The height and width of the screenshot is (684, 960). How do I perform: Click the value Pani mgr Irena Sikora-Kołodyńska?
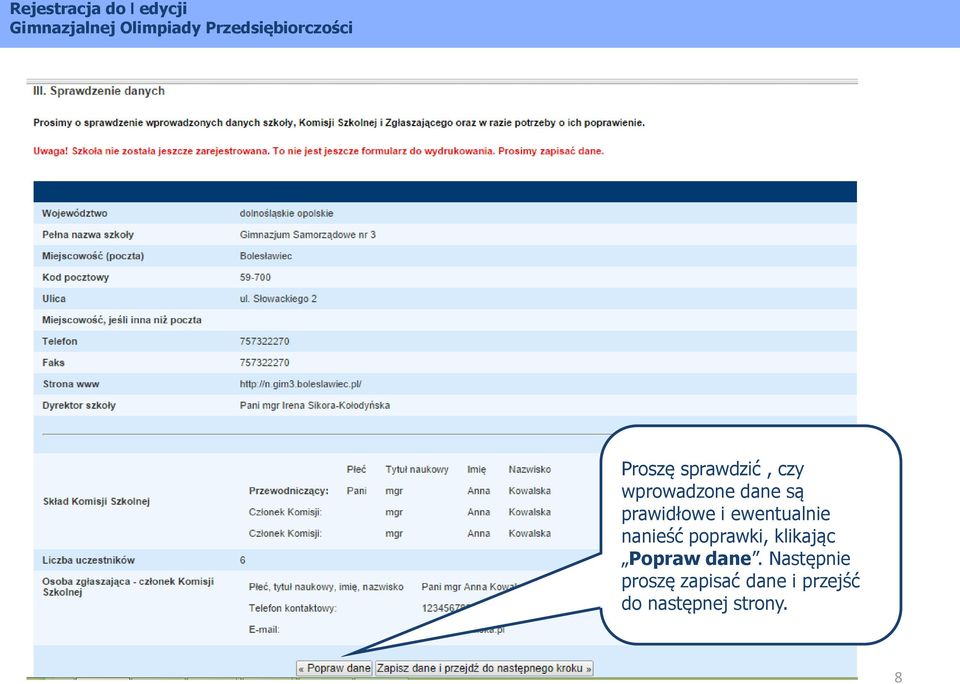click(x=315, y=405)
